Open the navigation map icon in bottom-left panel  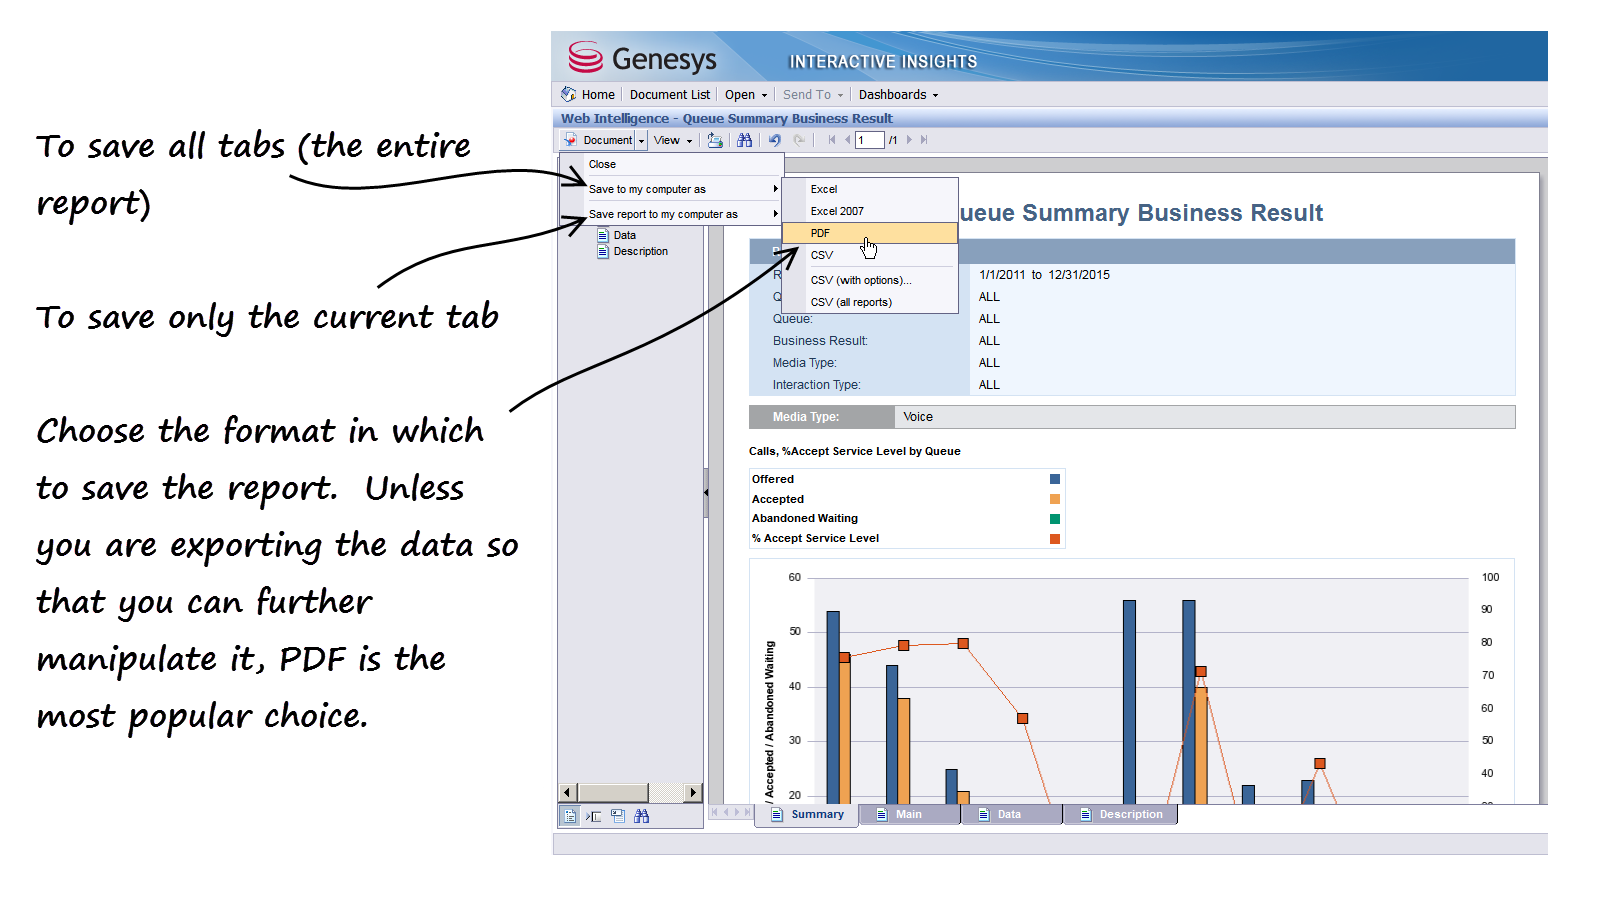click(569, 816)
